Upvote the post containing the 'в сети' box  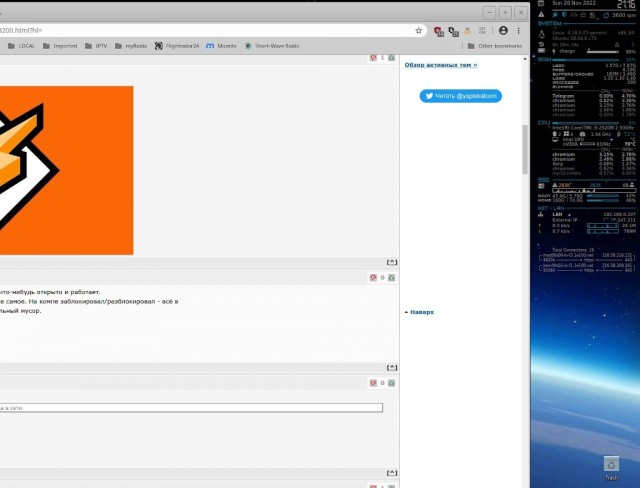click(x=391, y=383)
